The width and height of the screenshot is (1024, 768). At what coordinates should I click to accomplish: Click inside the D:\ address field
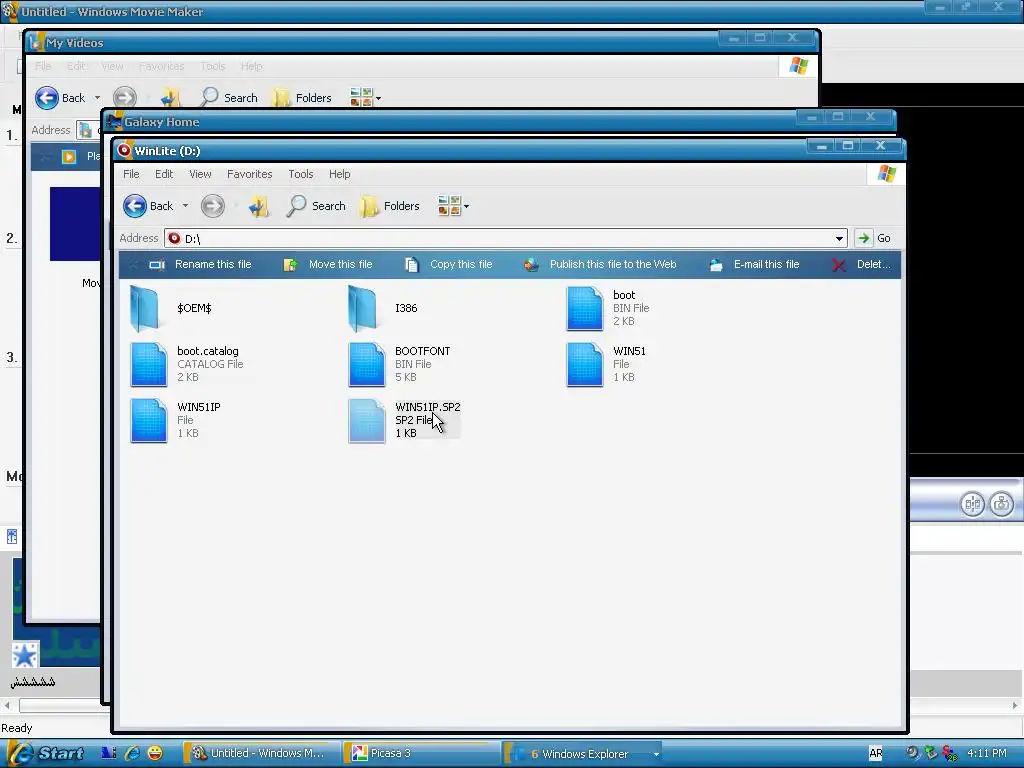[x=506, y=238]
